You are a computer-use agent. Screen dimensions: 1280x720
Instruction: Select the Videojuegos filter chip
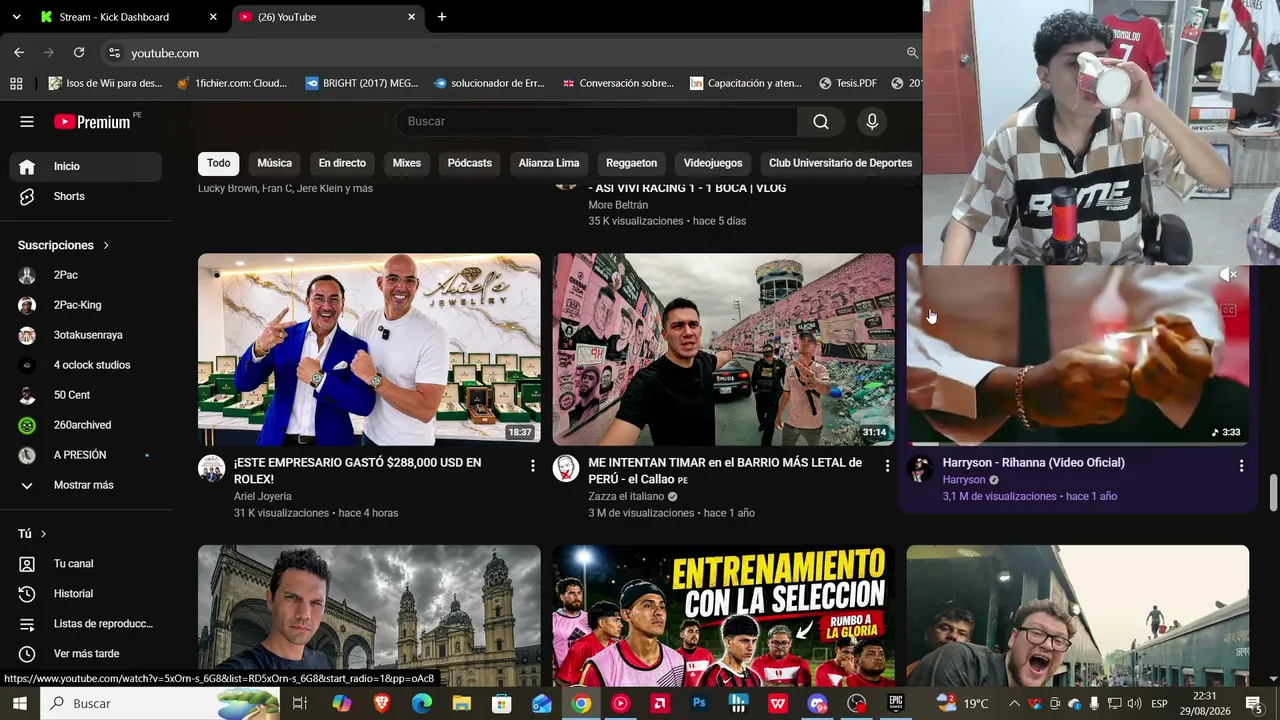pyautogui.click(x=713, y=163)
